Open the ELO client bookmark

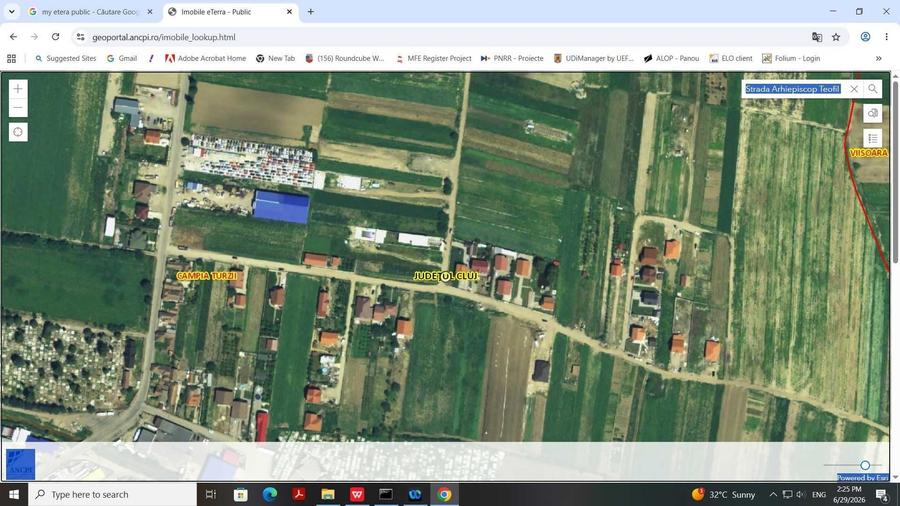pyautogui.click(x=731, y=59)
